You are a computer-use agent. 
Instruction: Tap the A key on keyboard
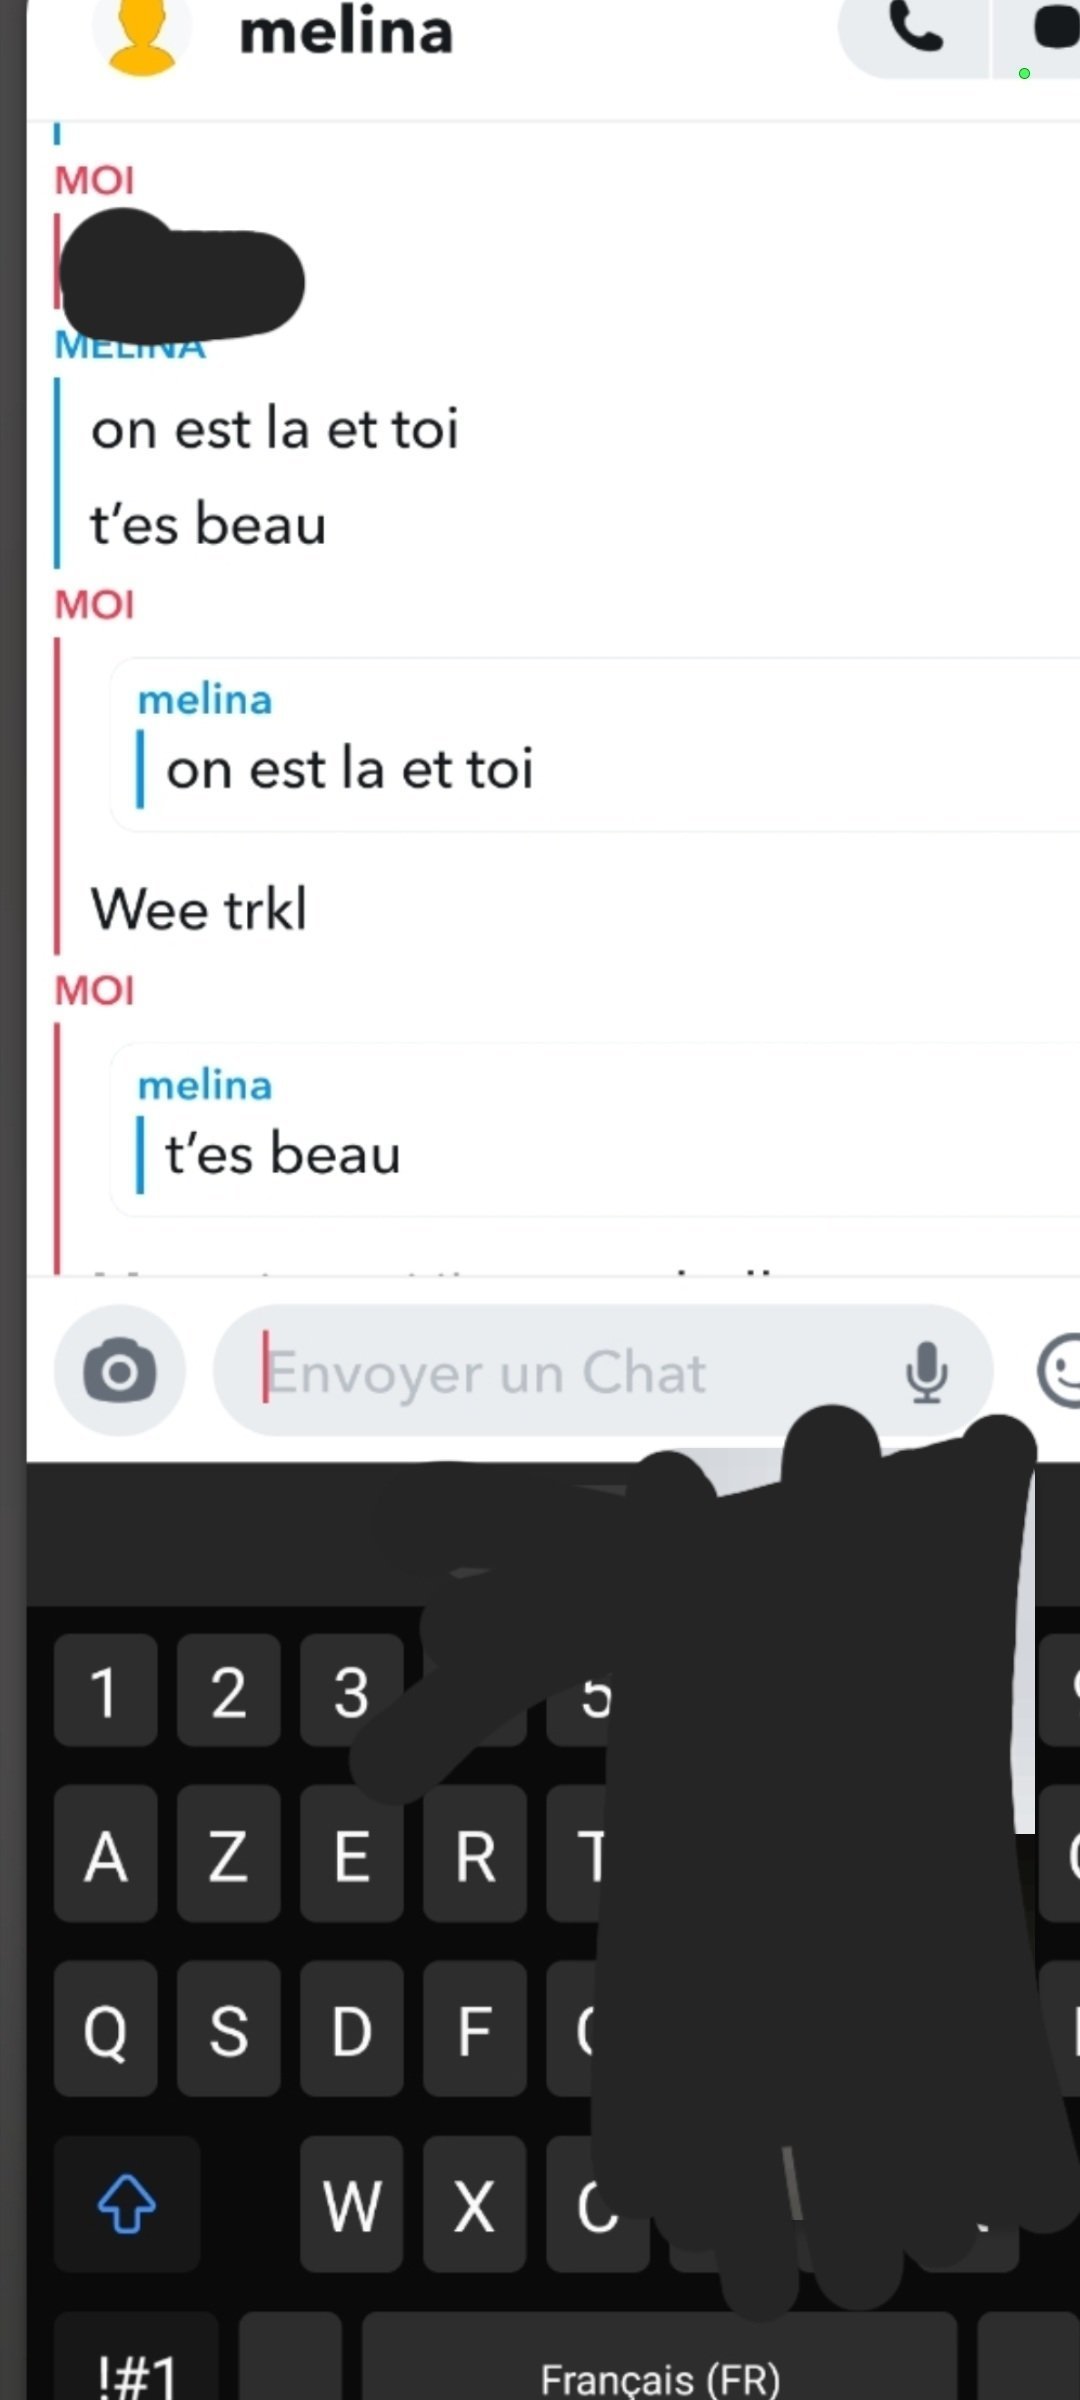pos(106,1858)
